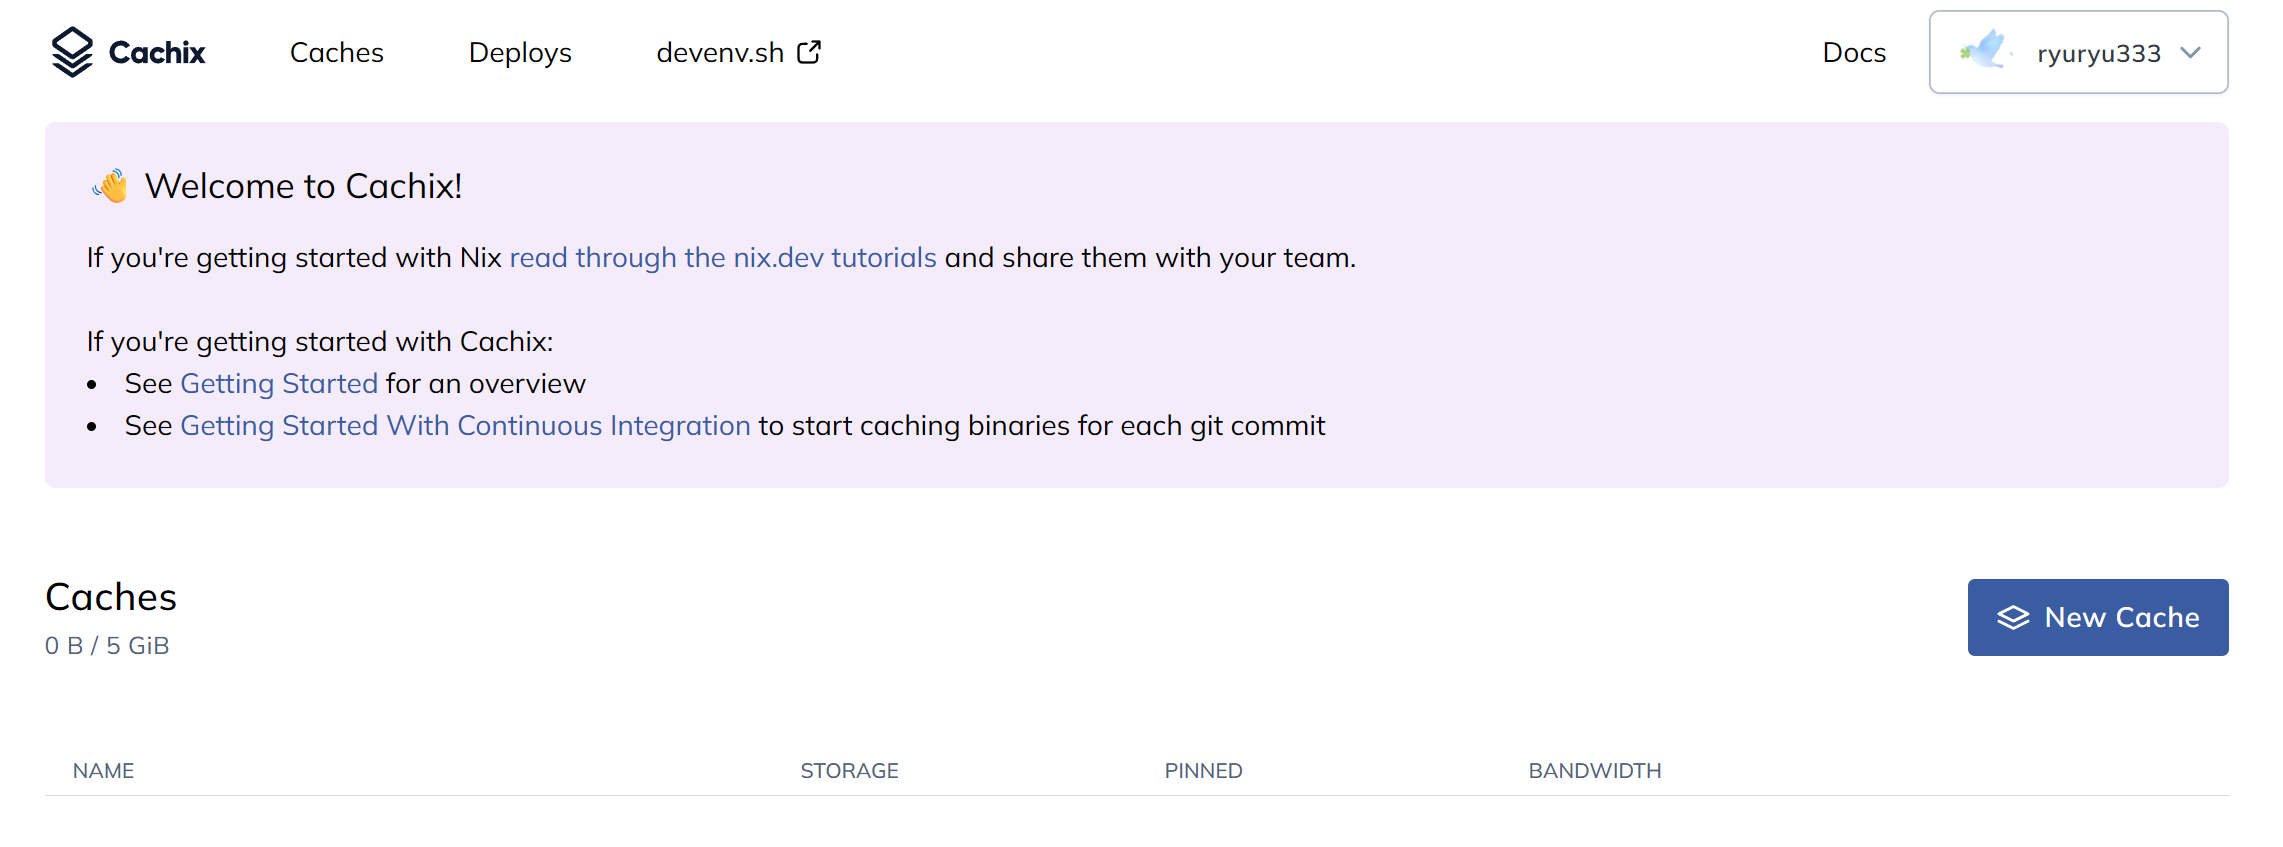Open Getting Started With Continuous Integration link
The width and height of the screenshot is (2283, 847).
point(465,426)
